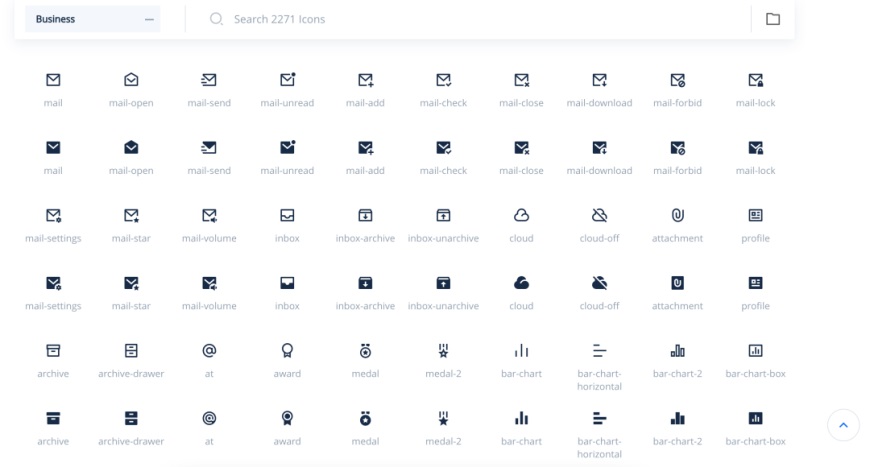Pick the outlined bar-chart-horizontal icon
The image size is (870, 467).
coord(599,351)
